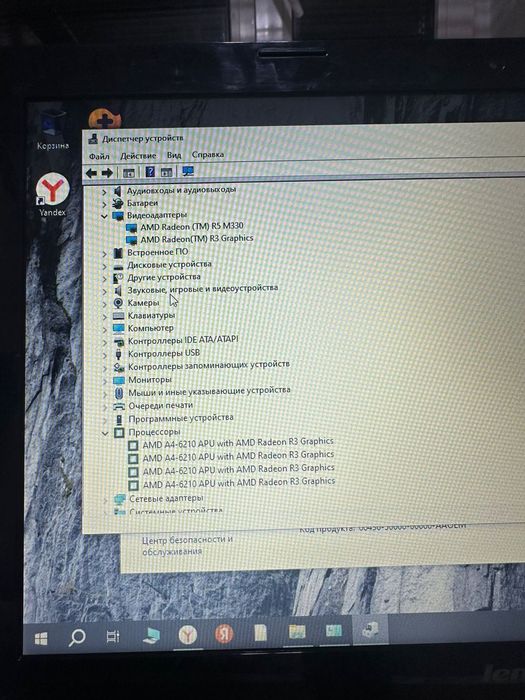Viewport: 525px width, 700px height.
Task: Open the Действие menu
Action: tap(138, 156)
